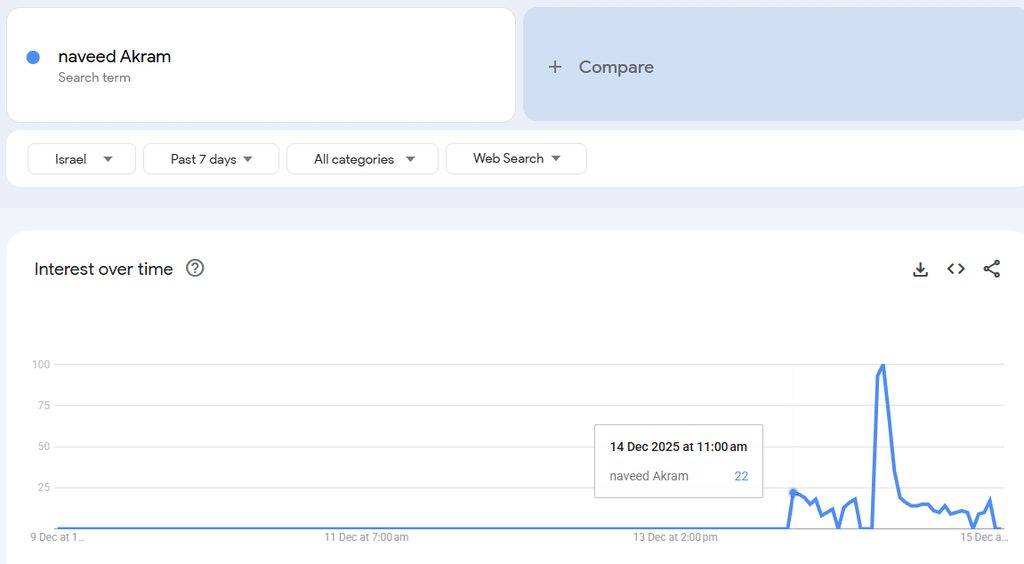Screen dimensions: 1024x564
Task: Click the chart peak at value 100
Action: point(882,365)
